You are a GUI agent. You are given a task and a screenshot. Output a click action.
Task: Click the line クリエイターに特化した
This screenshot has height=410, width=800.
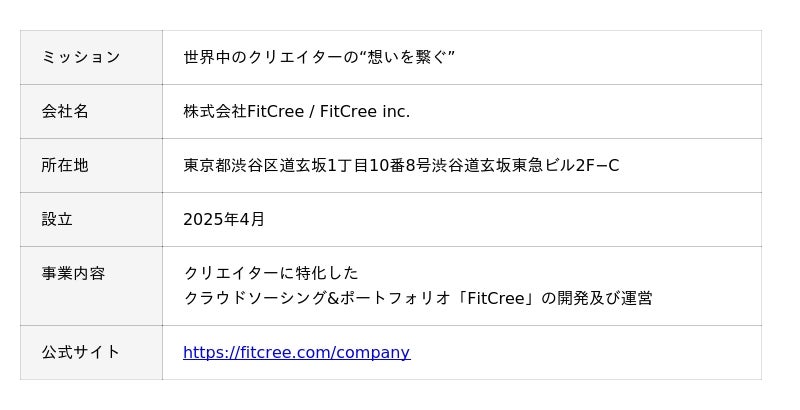pyautogui.click(x=271, y=273)
